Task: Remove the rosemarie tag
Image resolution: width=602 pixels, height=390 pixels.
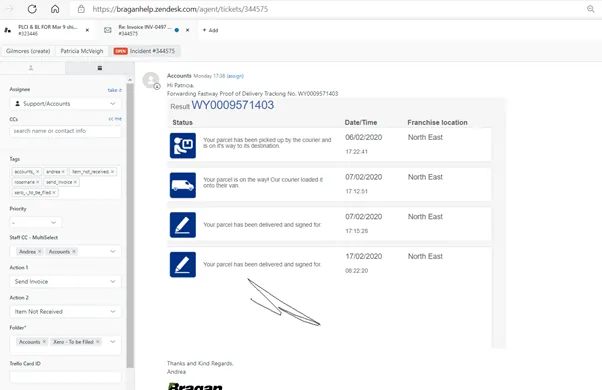Action: 38,182
